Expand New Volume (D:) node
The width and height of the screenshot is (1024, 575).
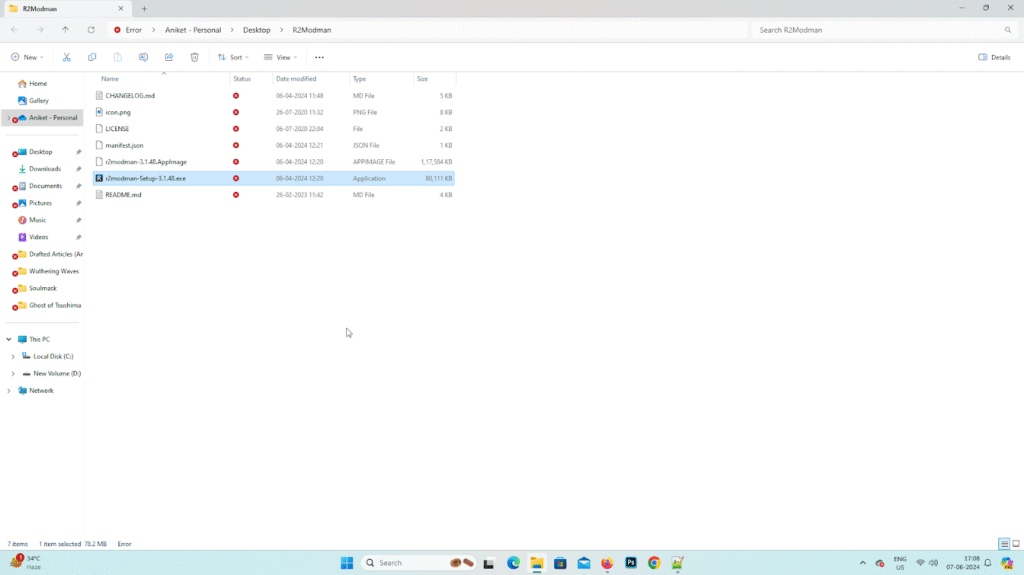click(x=13, y=374)
